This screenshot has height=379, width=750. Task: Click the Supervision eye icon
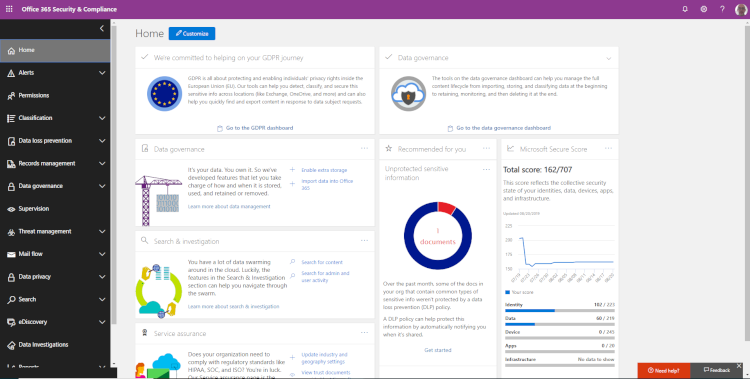point(11,209)
